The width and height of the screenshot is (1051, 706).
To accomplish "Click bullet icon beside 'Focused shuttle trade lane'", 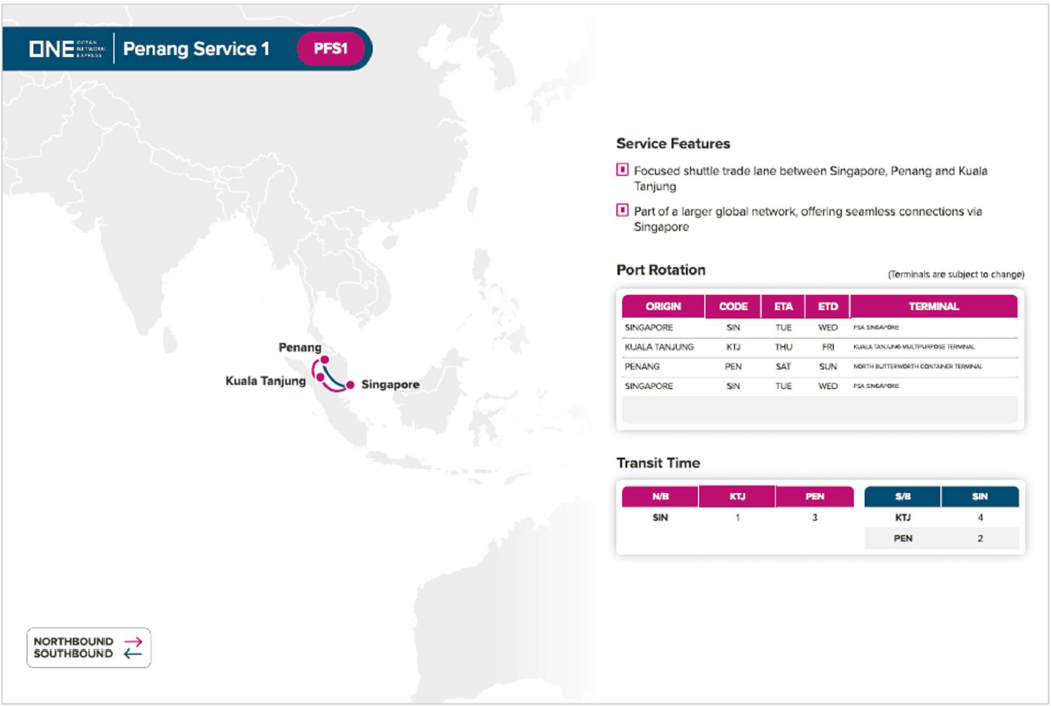I will (622, 171).
